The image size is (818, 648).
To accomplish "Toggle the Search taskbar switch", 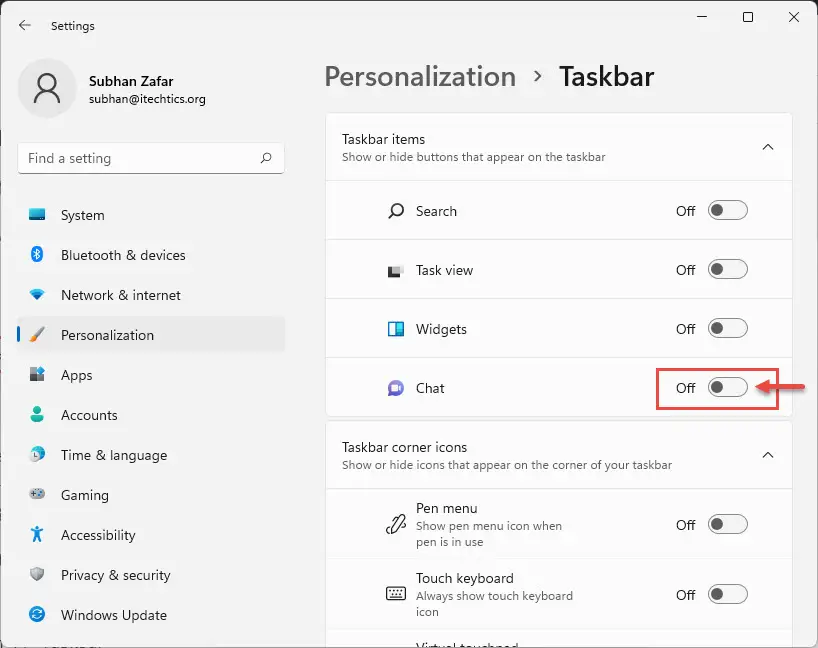I will point(728,210).
